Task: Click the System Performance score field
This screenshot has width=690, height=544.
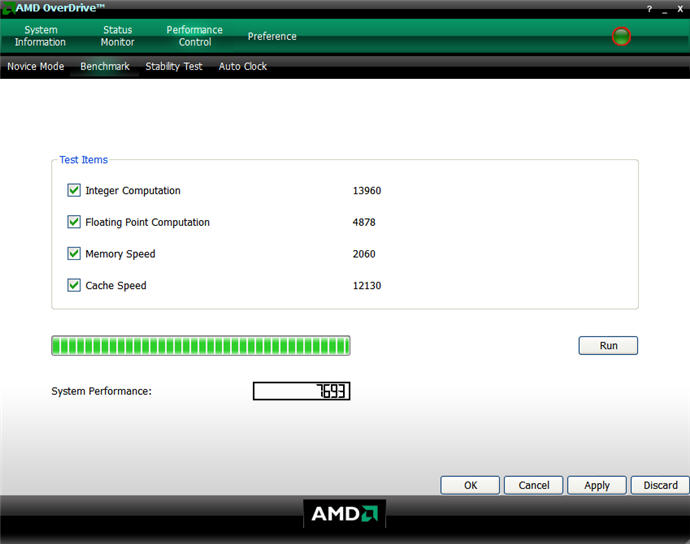Action: pyautogui.click(x=301, y=391)
